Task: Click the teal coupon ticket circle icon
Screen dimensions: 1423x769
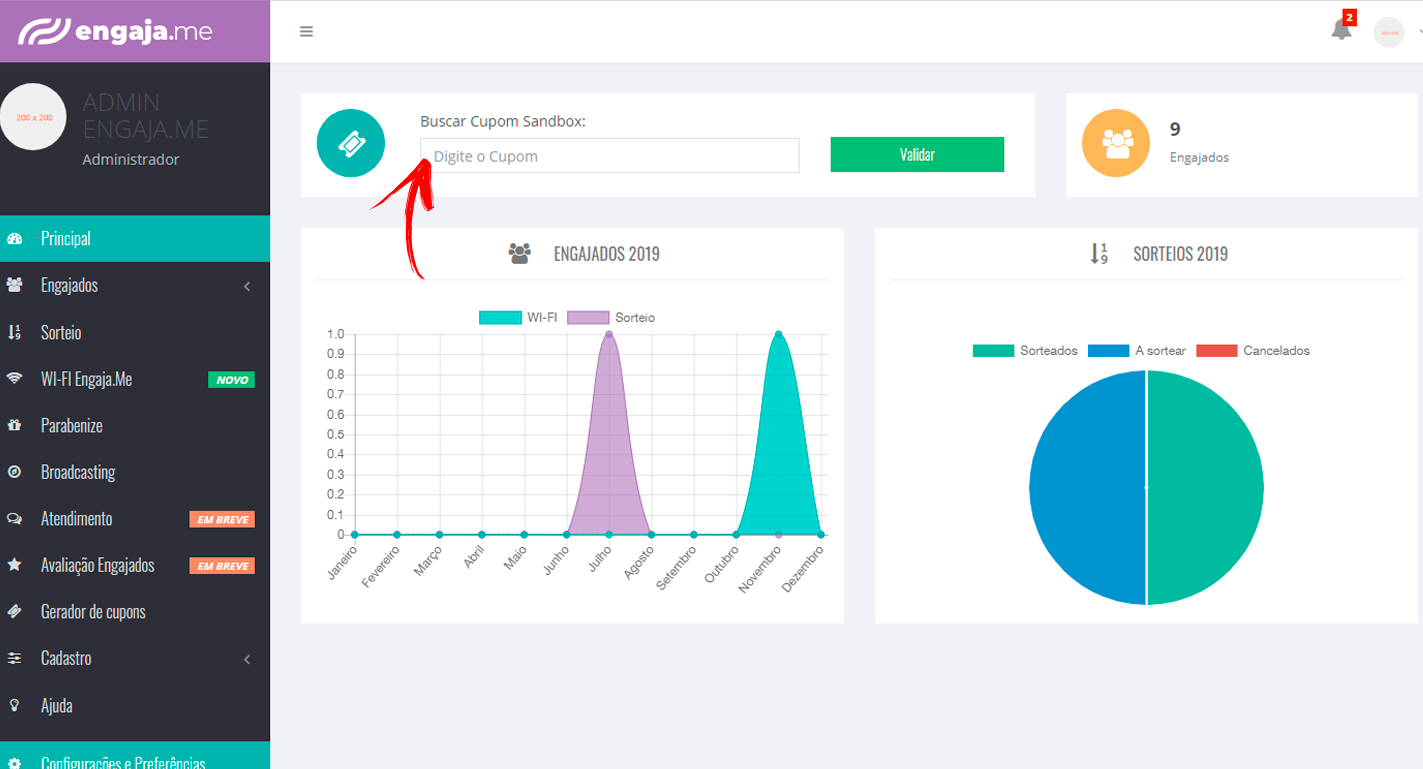Action: point(351,144)
